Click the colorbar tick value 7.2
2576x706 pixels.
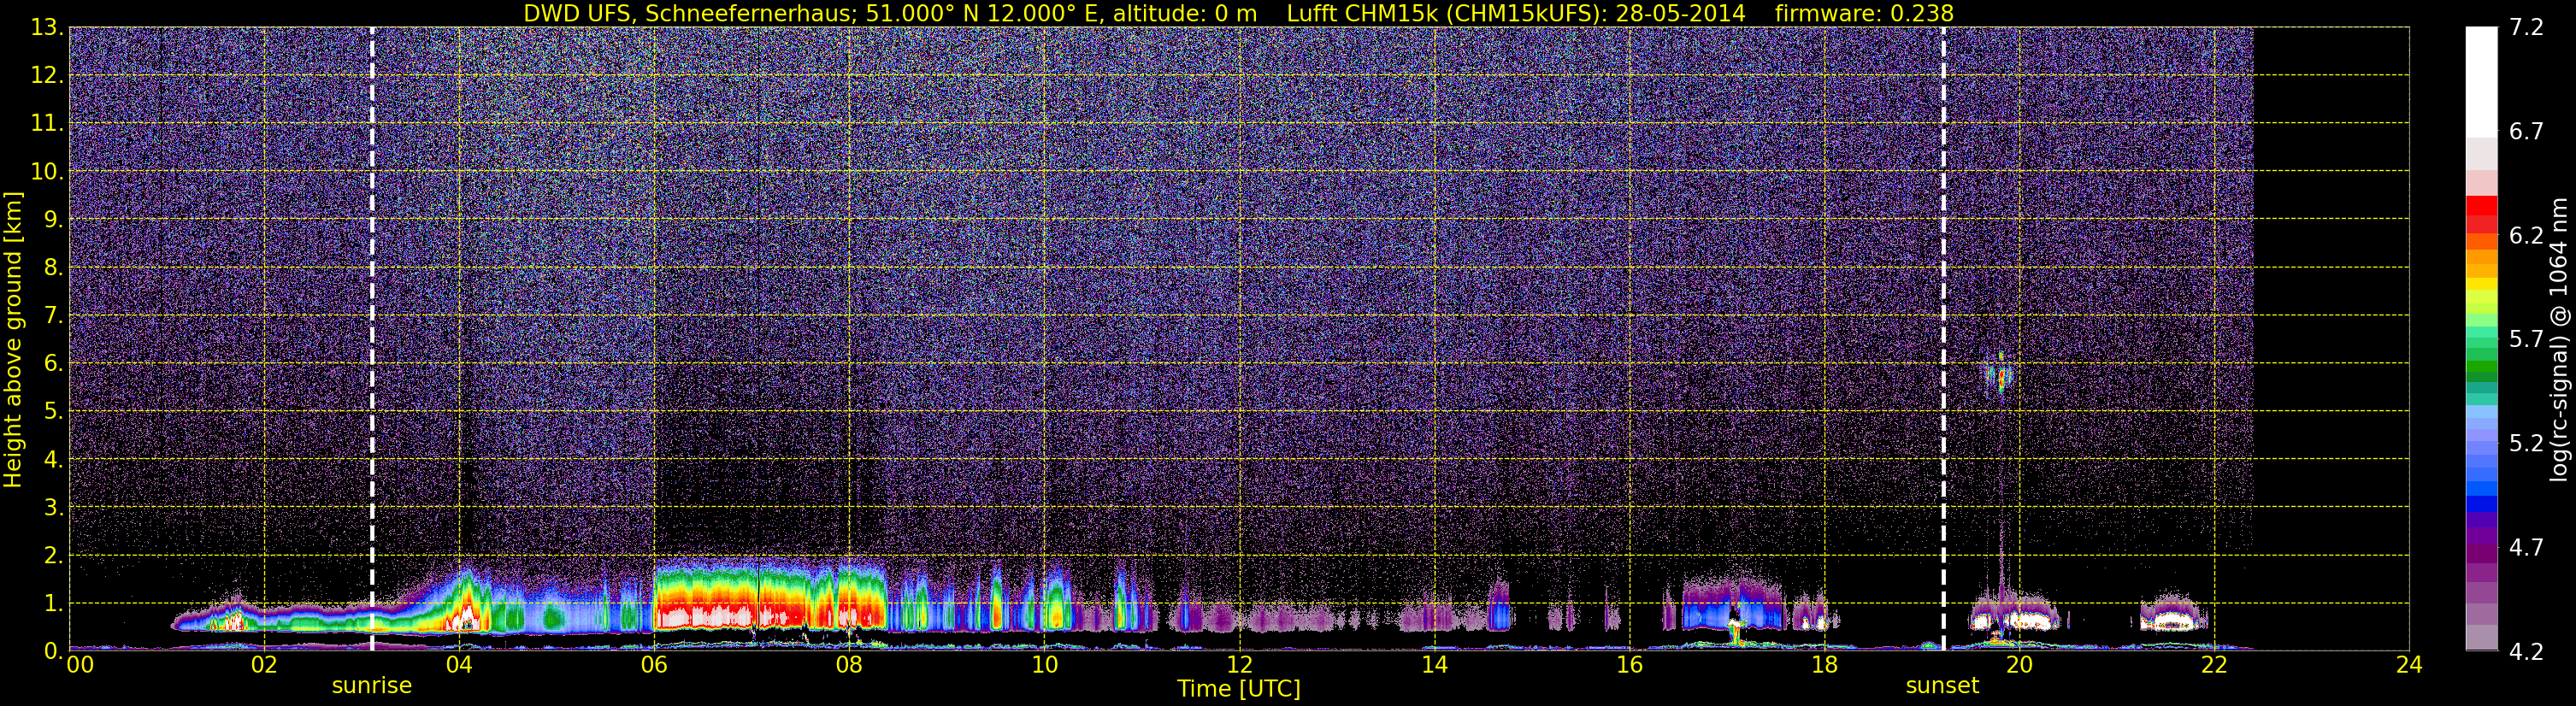pyautogui.click(x=2526, y=27)
